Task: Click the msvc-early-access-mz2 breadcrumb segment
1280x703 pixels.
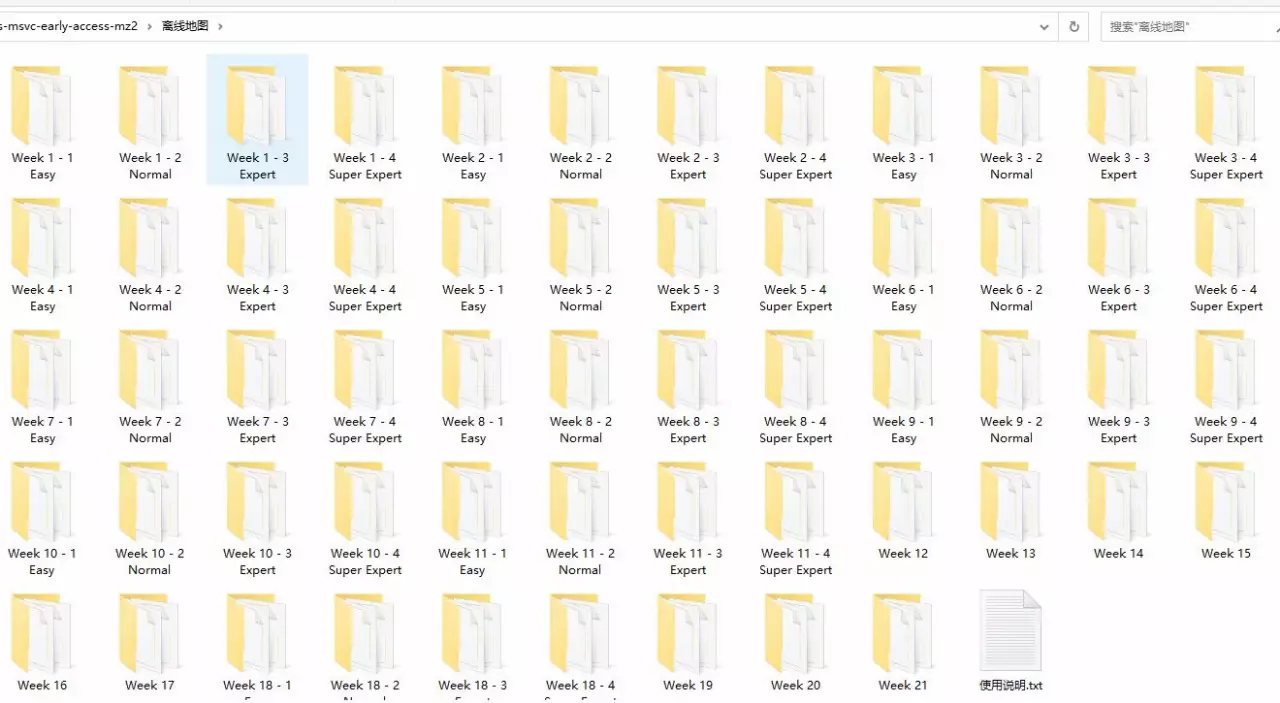Action: pyautogui.click(x=69, y=27)
